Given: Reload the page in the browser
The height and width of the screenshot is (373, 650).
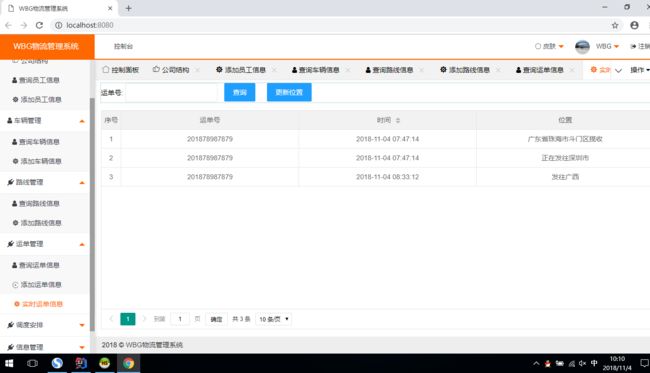Looking at the screenshot, I should point(39,25).
